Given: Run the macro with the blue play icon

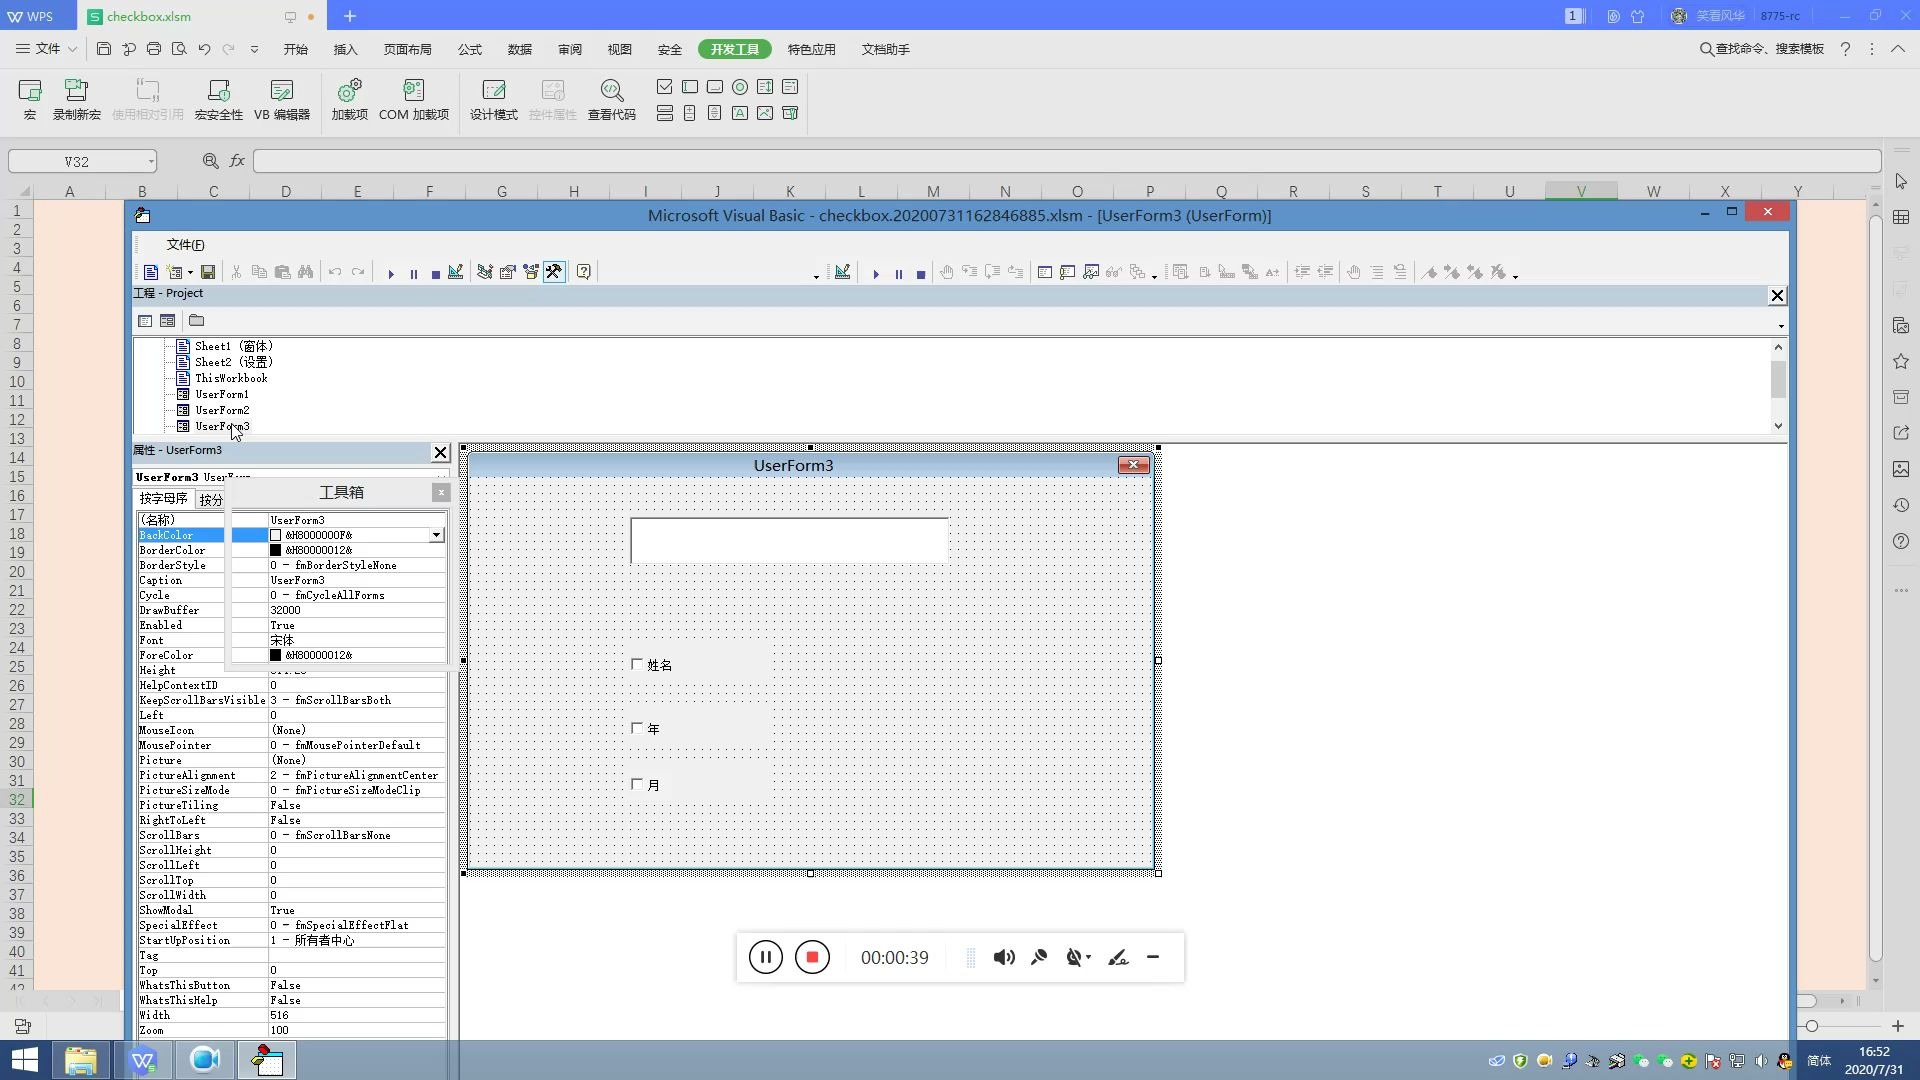Looking at the screenshot, I should click(x=391, y=273).
